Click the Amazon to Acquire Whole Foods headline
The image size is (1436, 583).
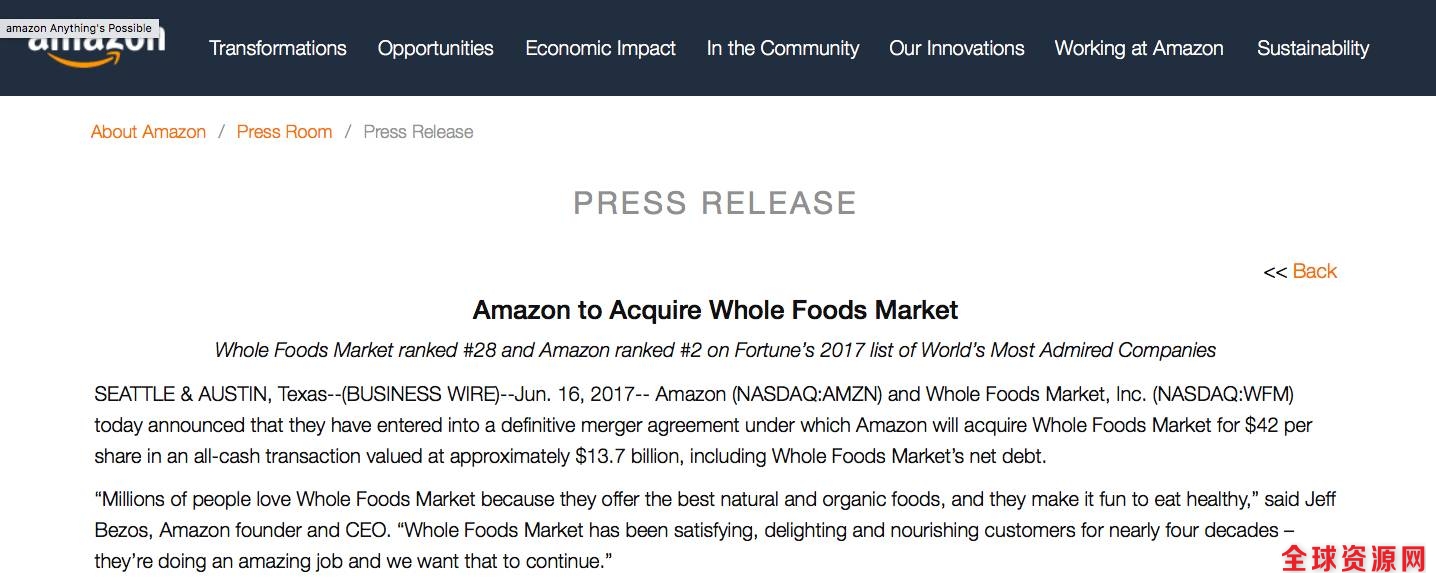pos(715,310)
